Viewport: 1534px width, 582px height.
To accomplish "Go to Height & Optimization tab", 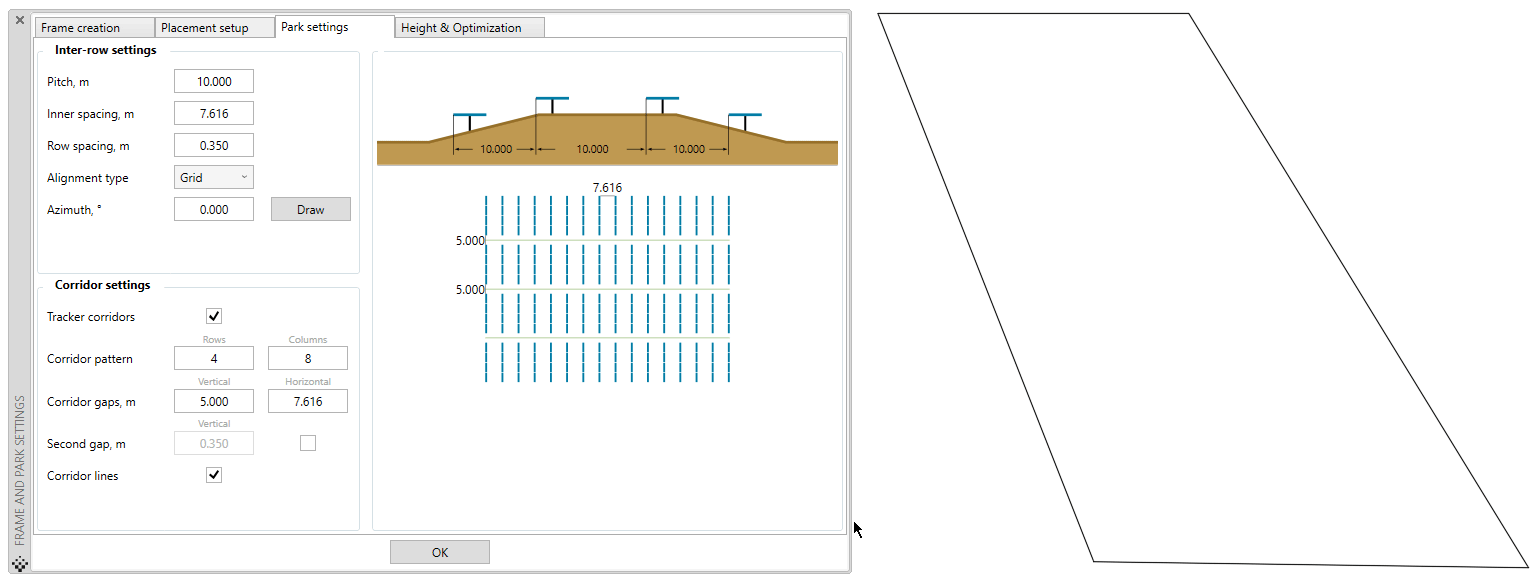I will pyautogui.click(x=469, y=28).
